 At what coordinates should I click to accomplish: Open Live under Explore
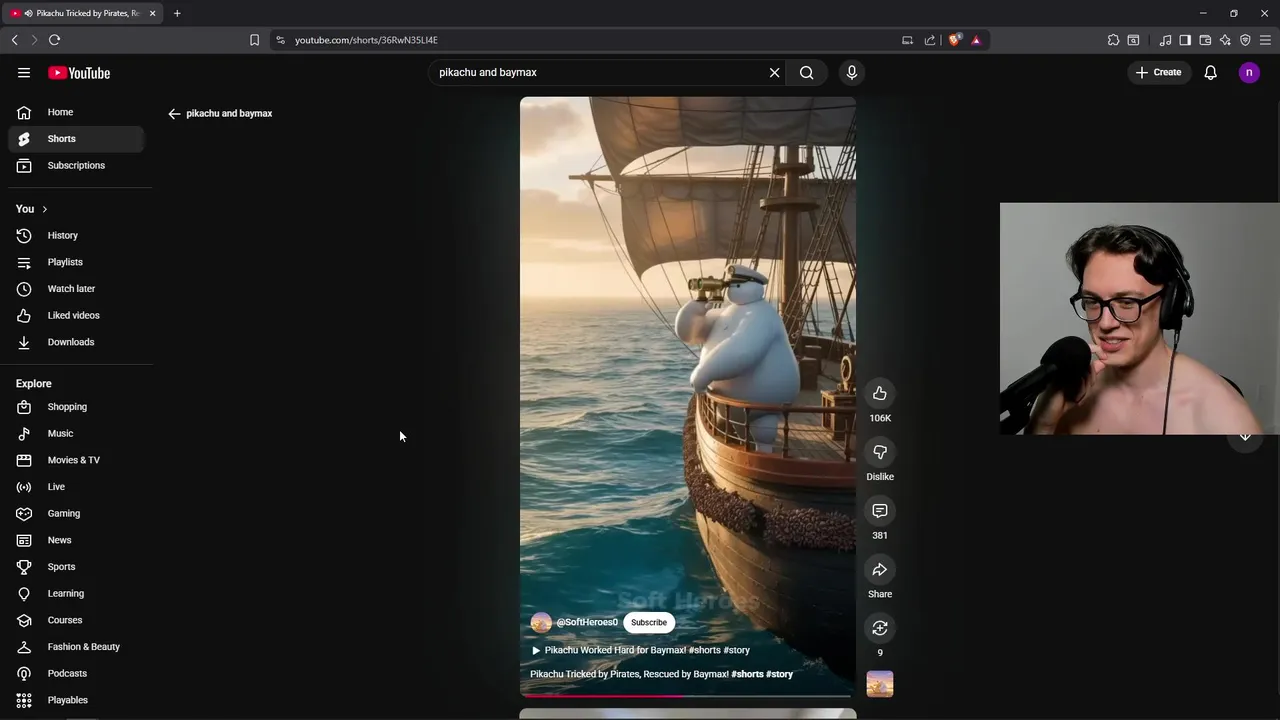(x=76, y=487)
